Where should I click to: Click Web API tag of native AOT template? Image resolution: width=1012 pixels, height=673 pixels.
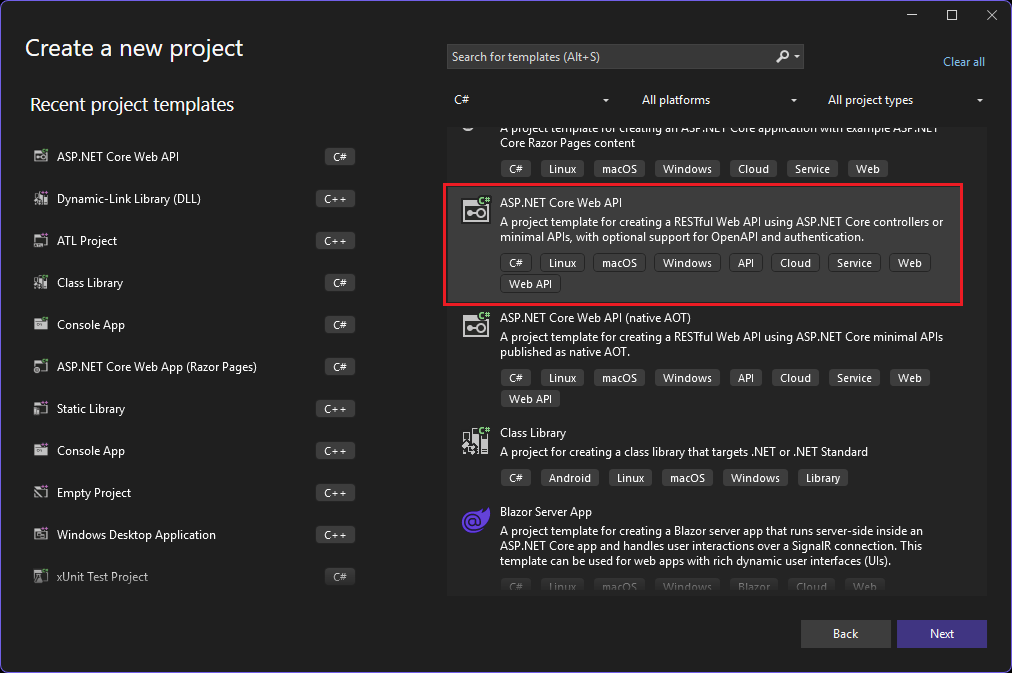pyautogui.click(x=530, y=399)
